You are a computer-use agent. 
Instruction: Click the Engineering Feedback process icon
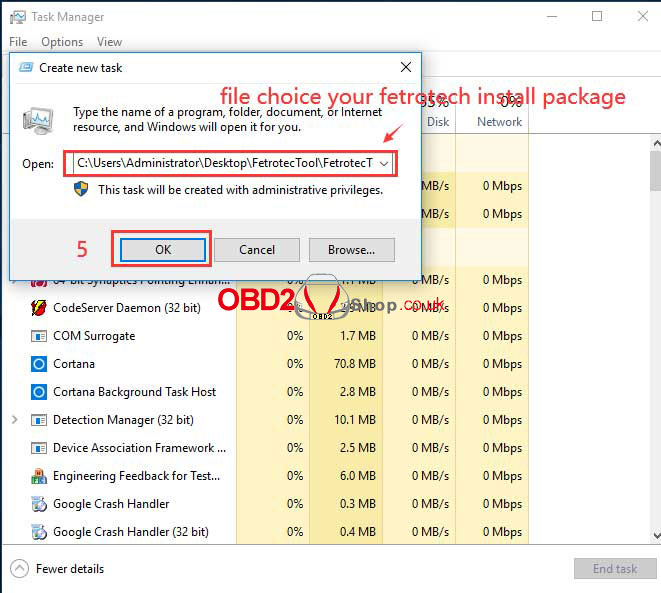tap(39, 476)
